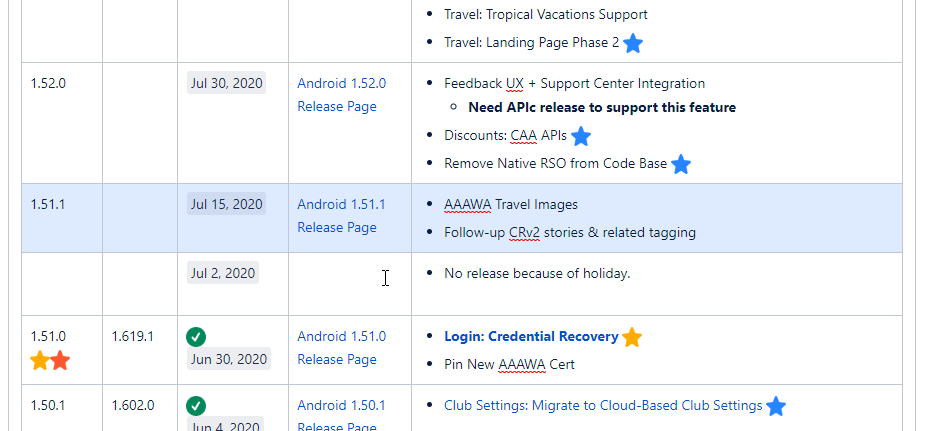929x431 pixels.
Task: Open the Android 1.52.0 Release Page link
Action: [x=341, y=95]
